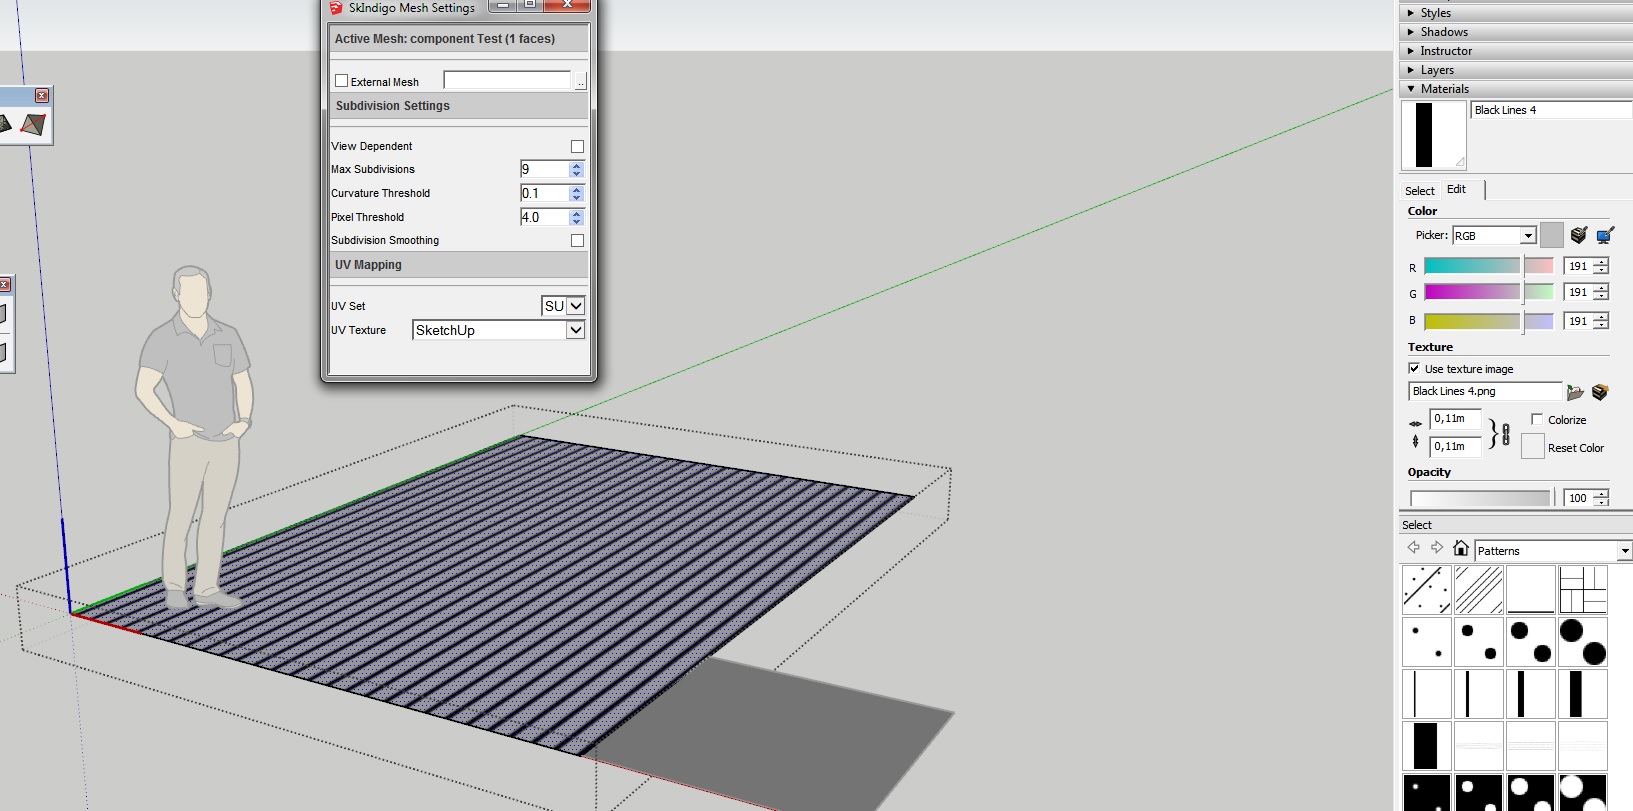Click the red R color slider
Screen dimensions: 1633x811
click(x=1471, y=266)
